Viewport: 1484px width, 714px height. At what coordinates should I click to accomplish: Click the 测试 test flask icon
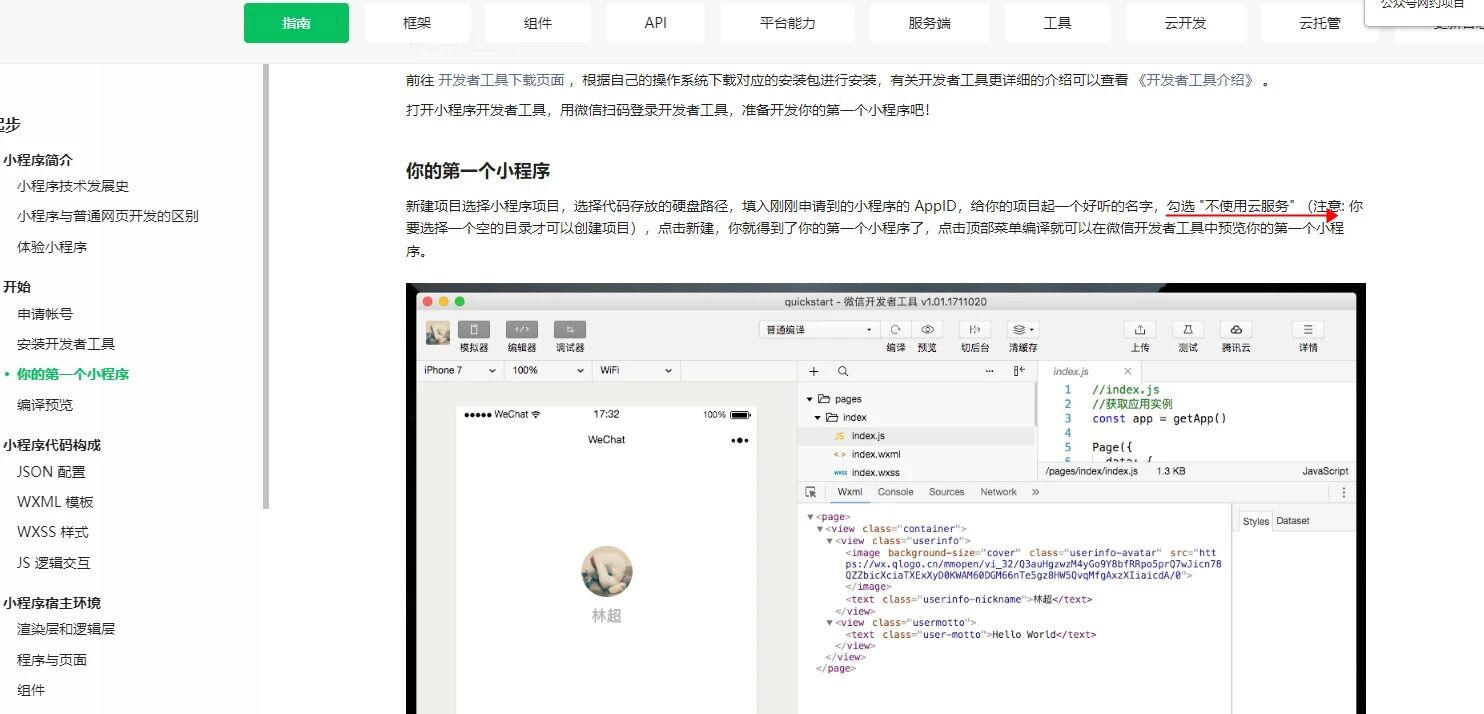pyautogui.click(x=1188, y=329)
